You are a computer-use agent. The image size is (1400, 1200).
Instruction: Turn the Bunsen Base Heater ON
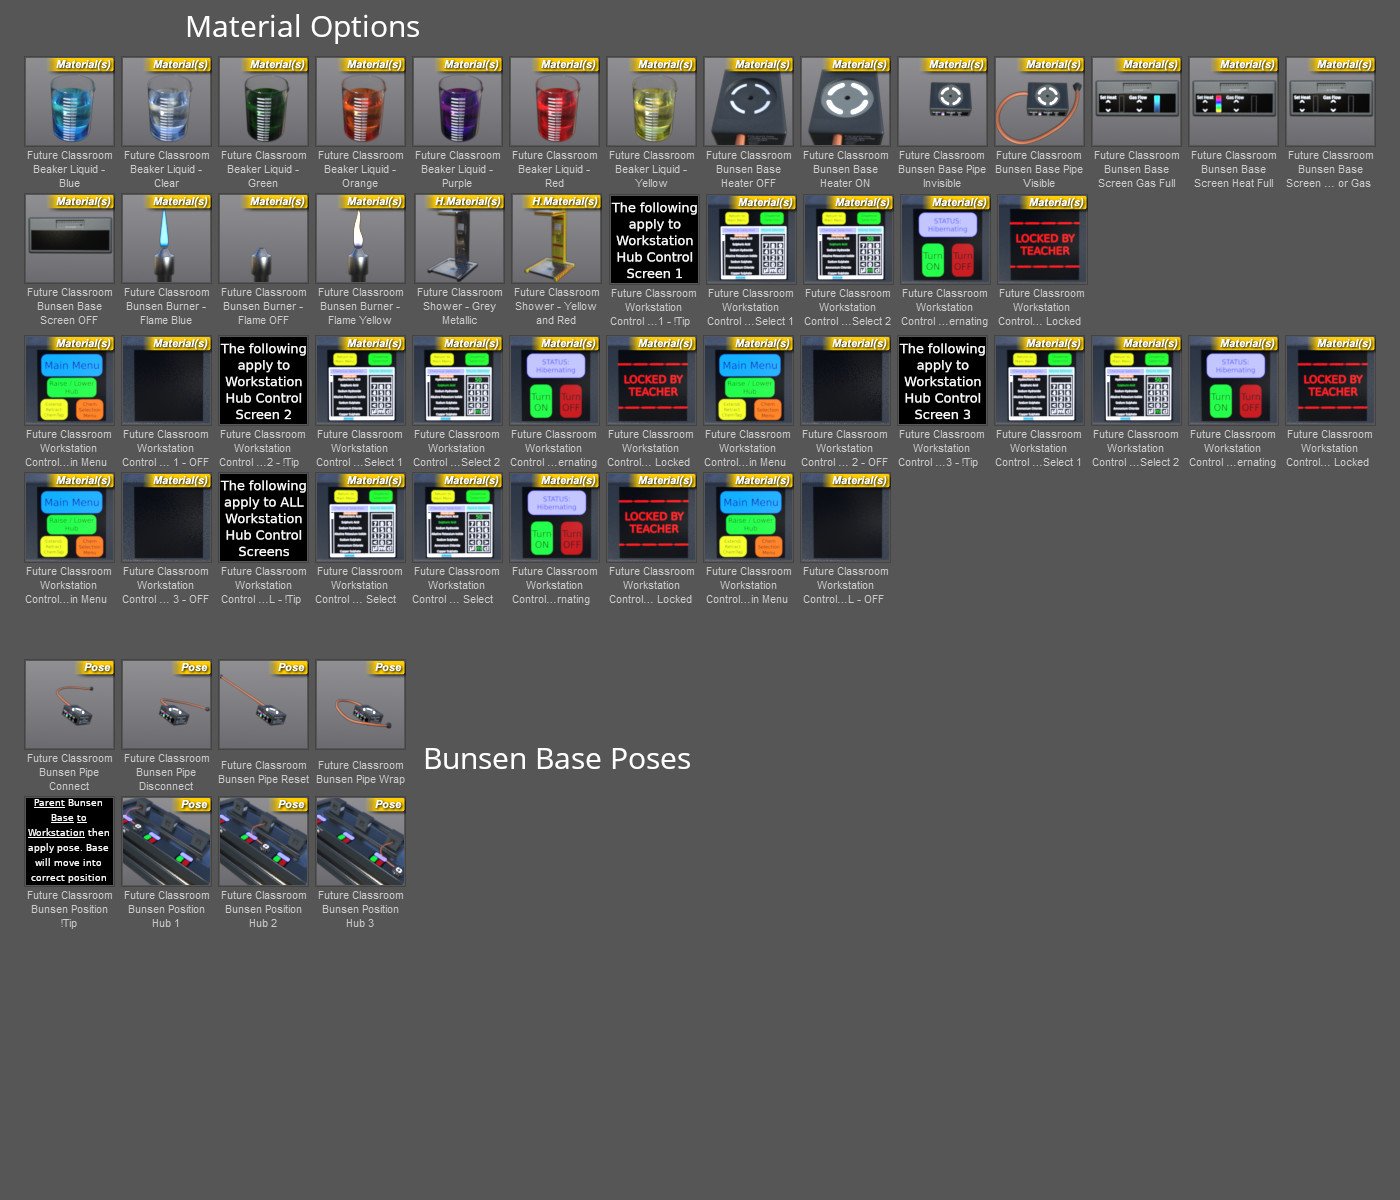coord(845,100)
